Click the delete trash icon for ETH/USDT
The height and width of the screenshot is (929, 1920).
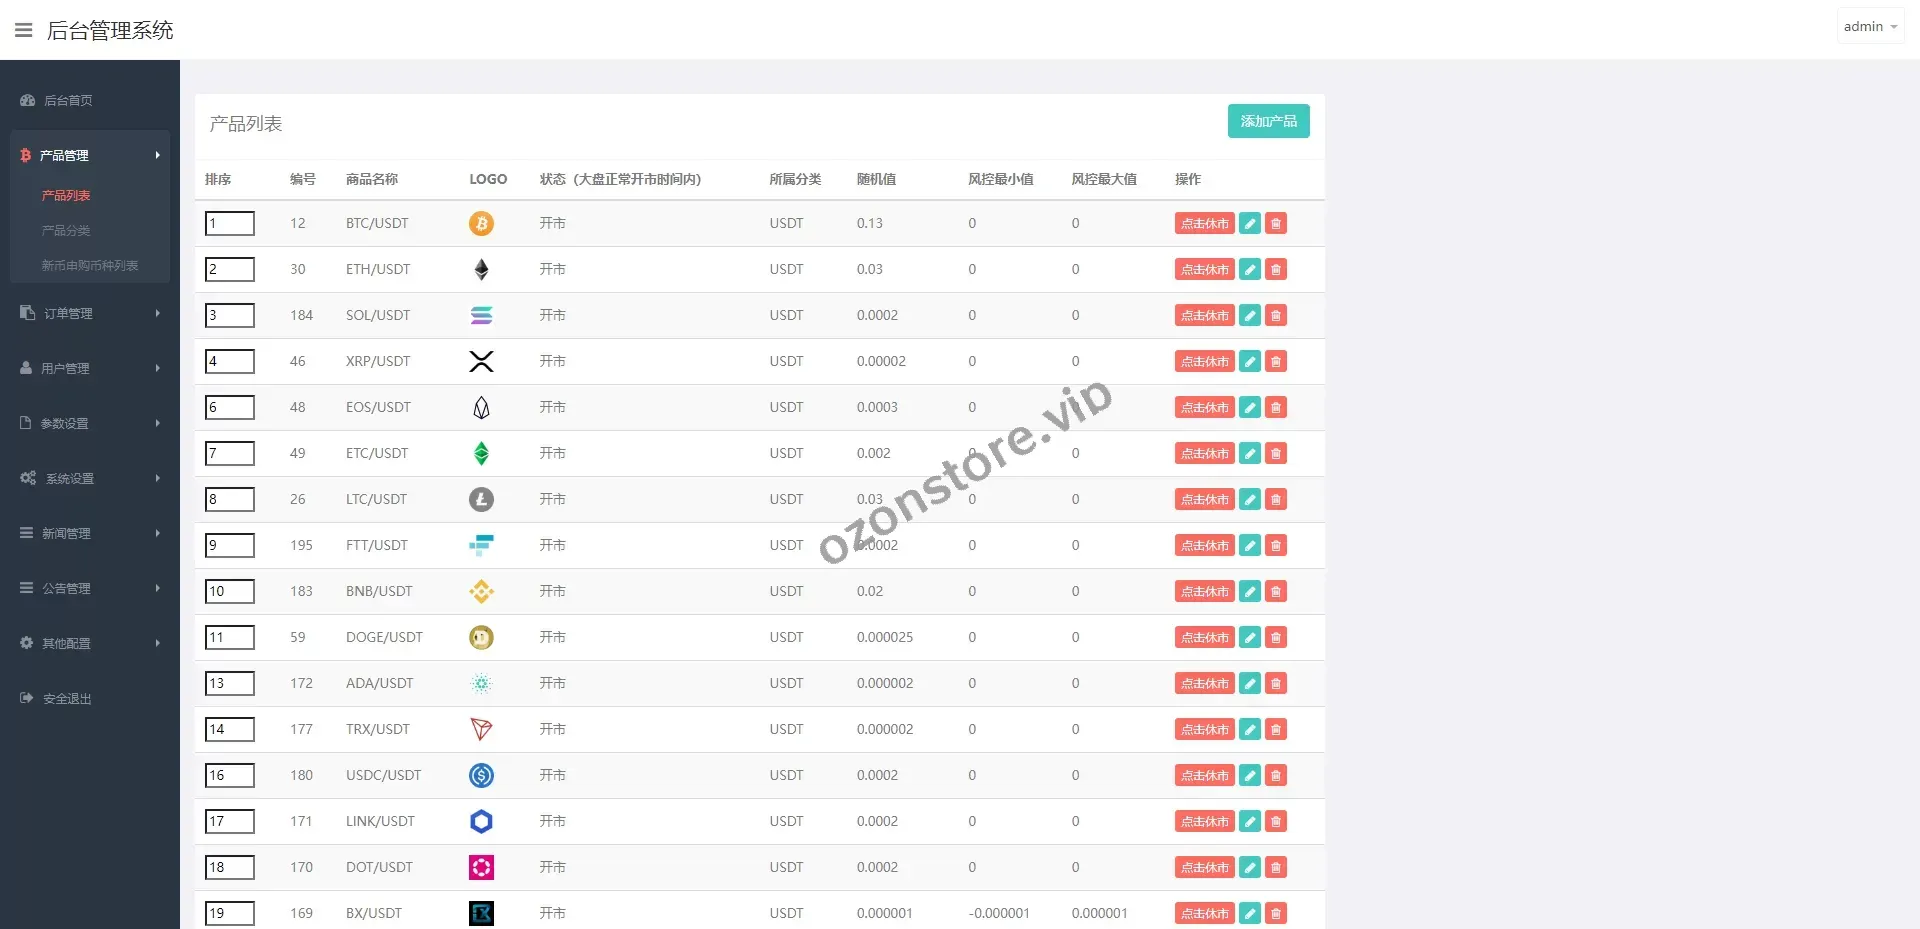(1275, 270)
